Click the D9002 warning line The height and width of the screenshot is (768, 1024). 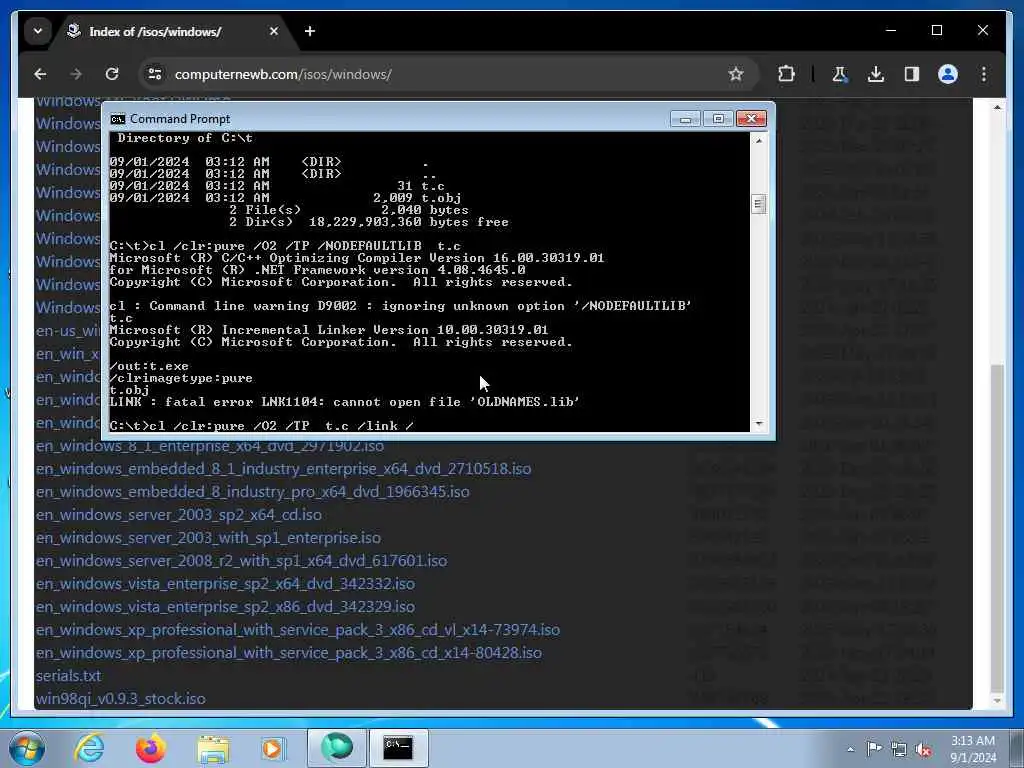coord(400,306)
